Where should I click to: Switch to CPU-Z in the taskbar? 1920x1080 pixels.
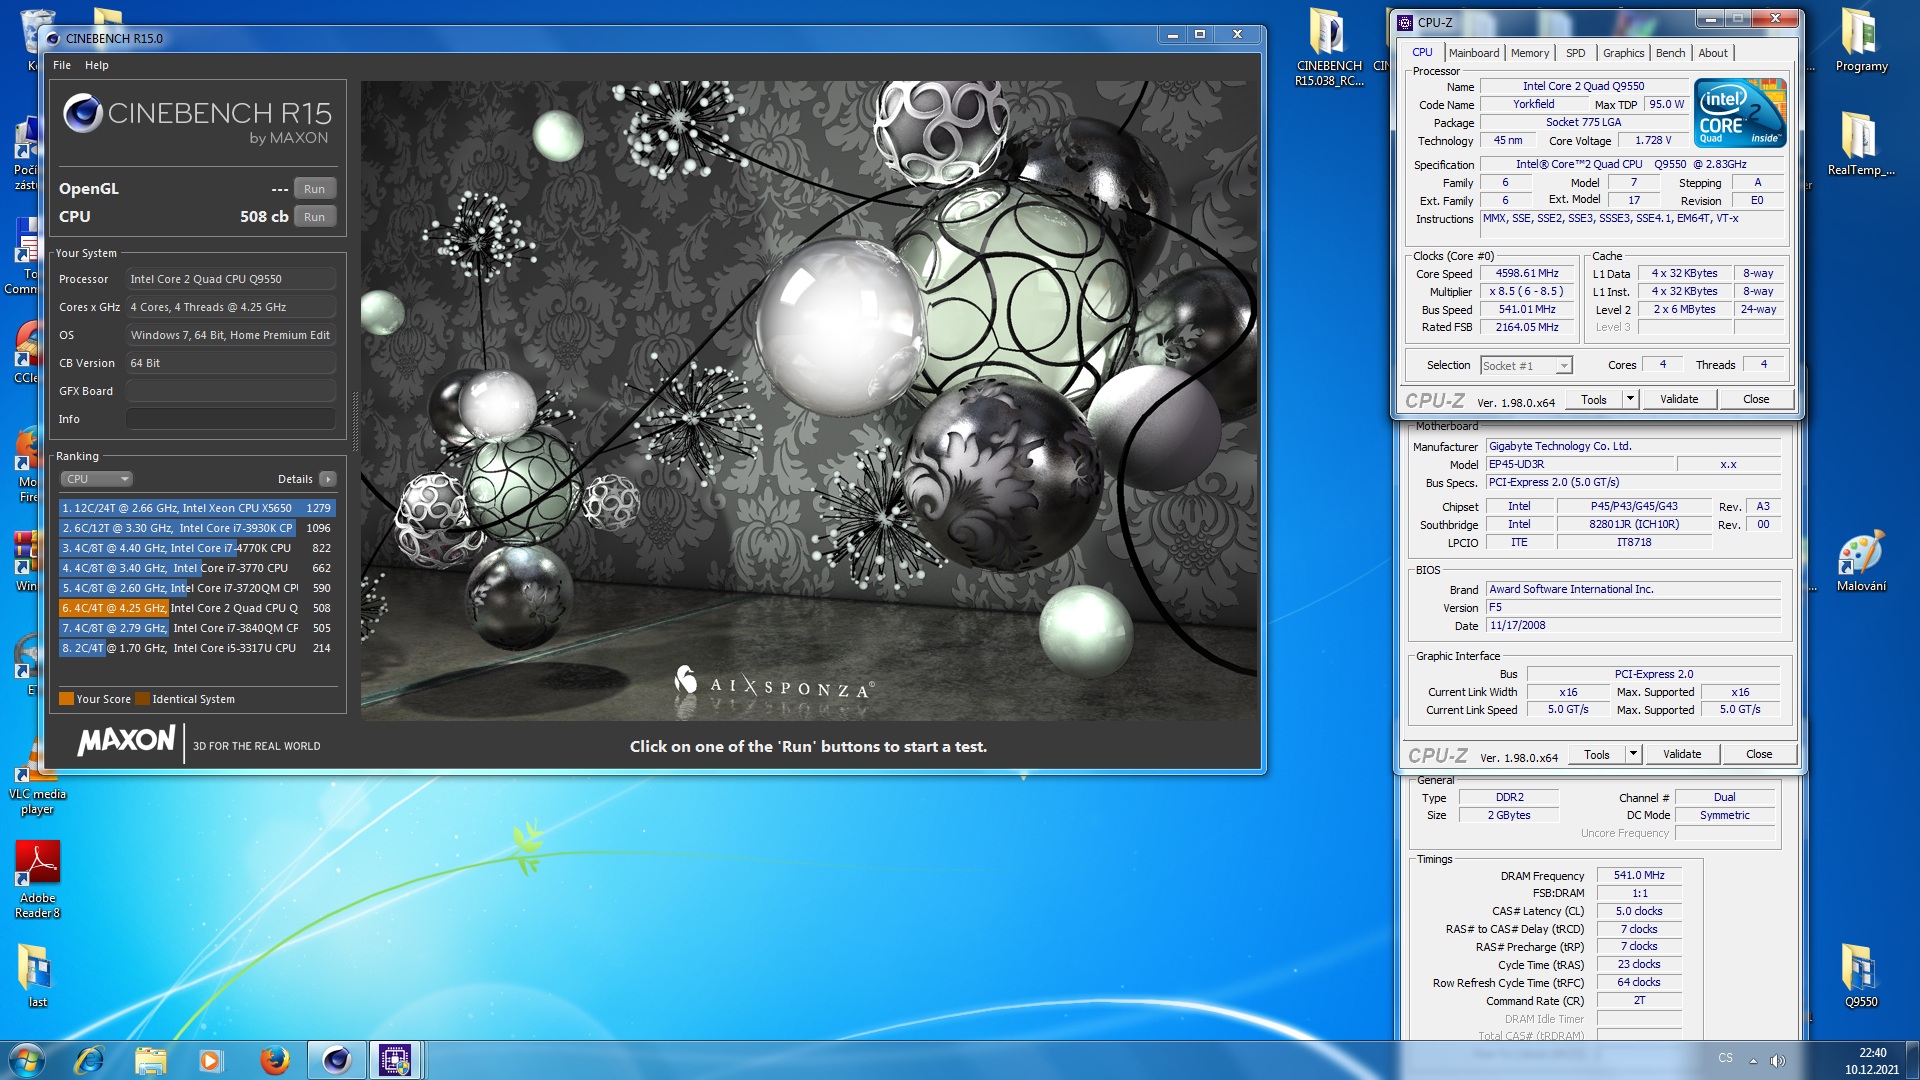pyautogui.click(x=395, y=1060)
